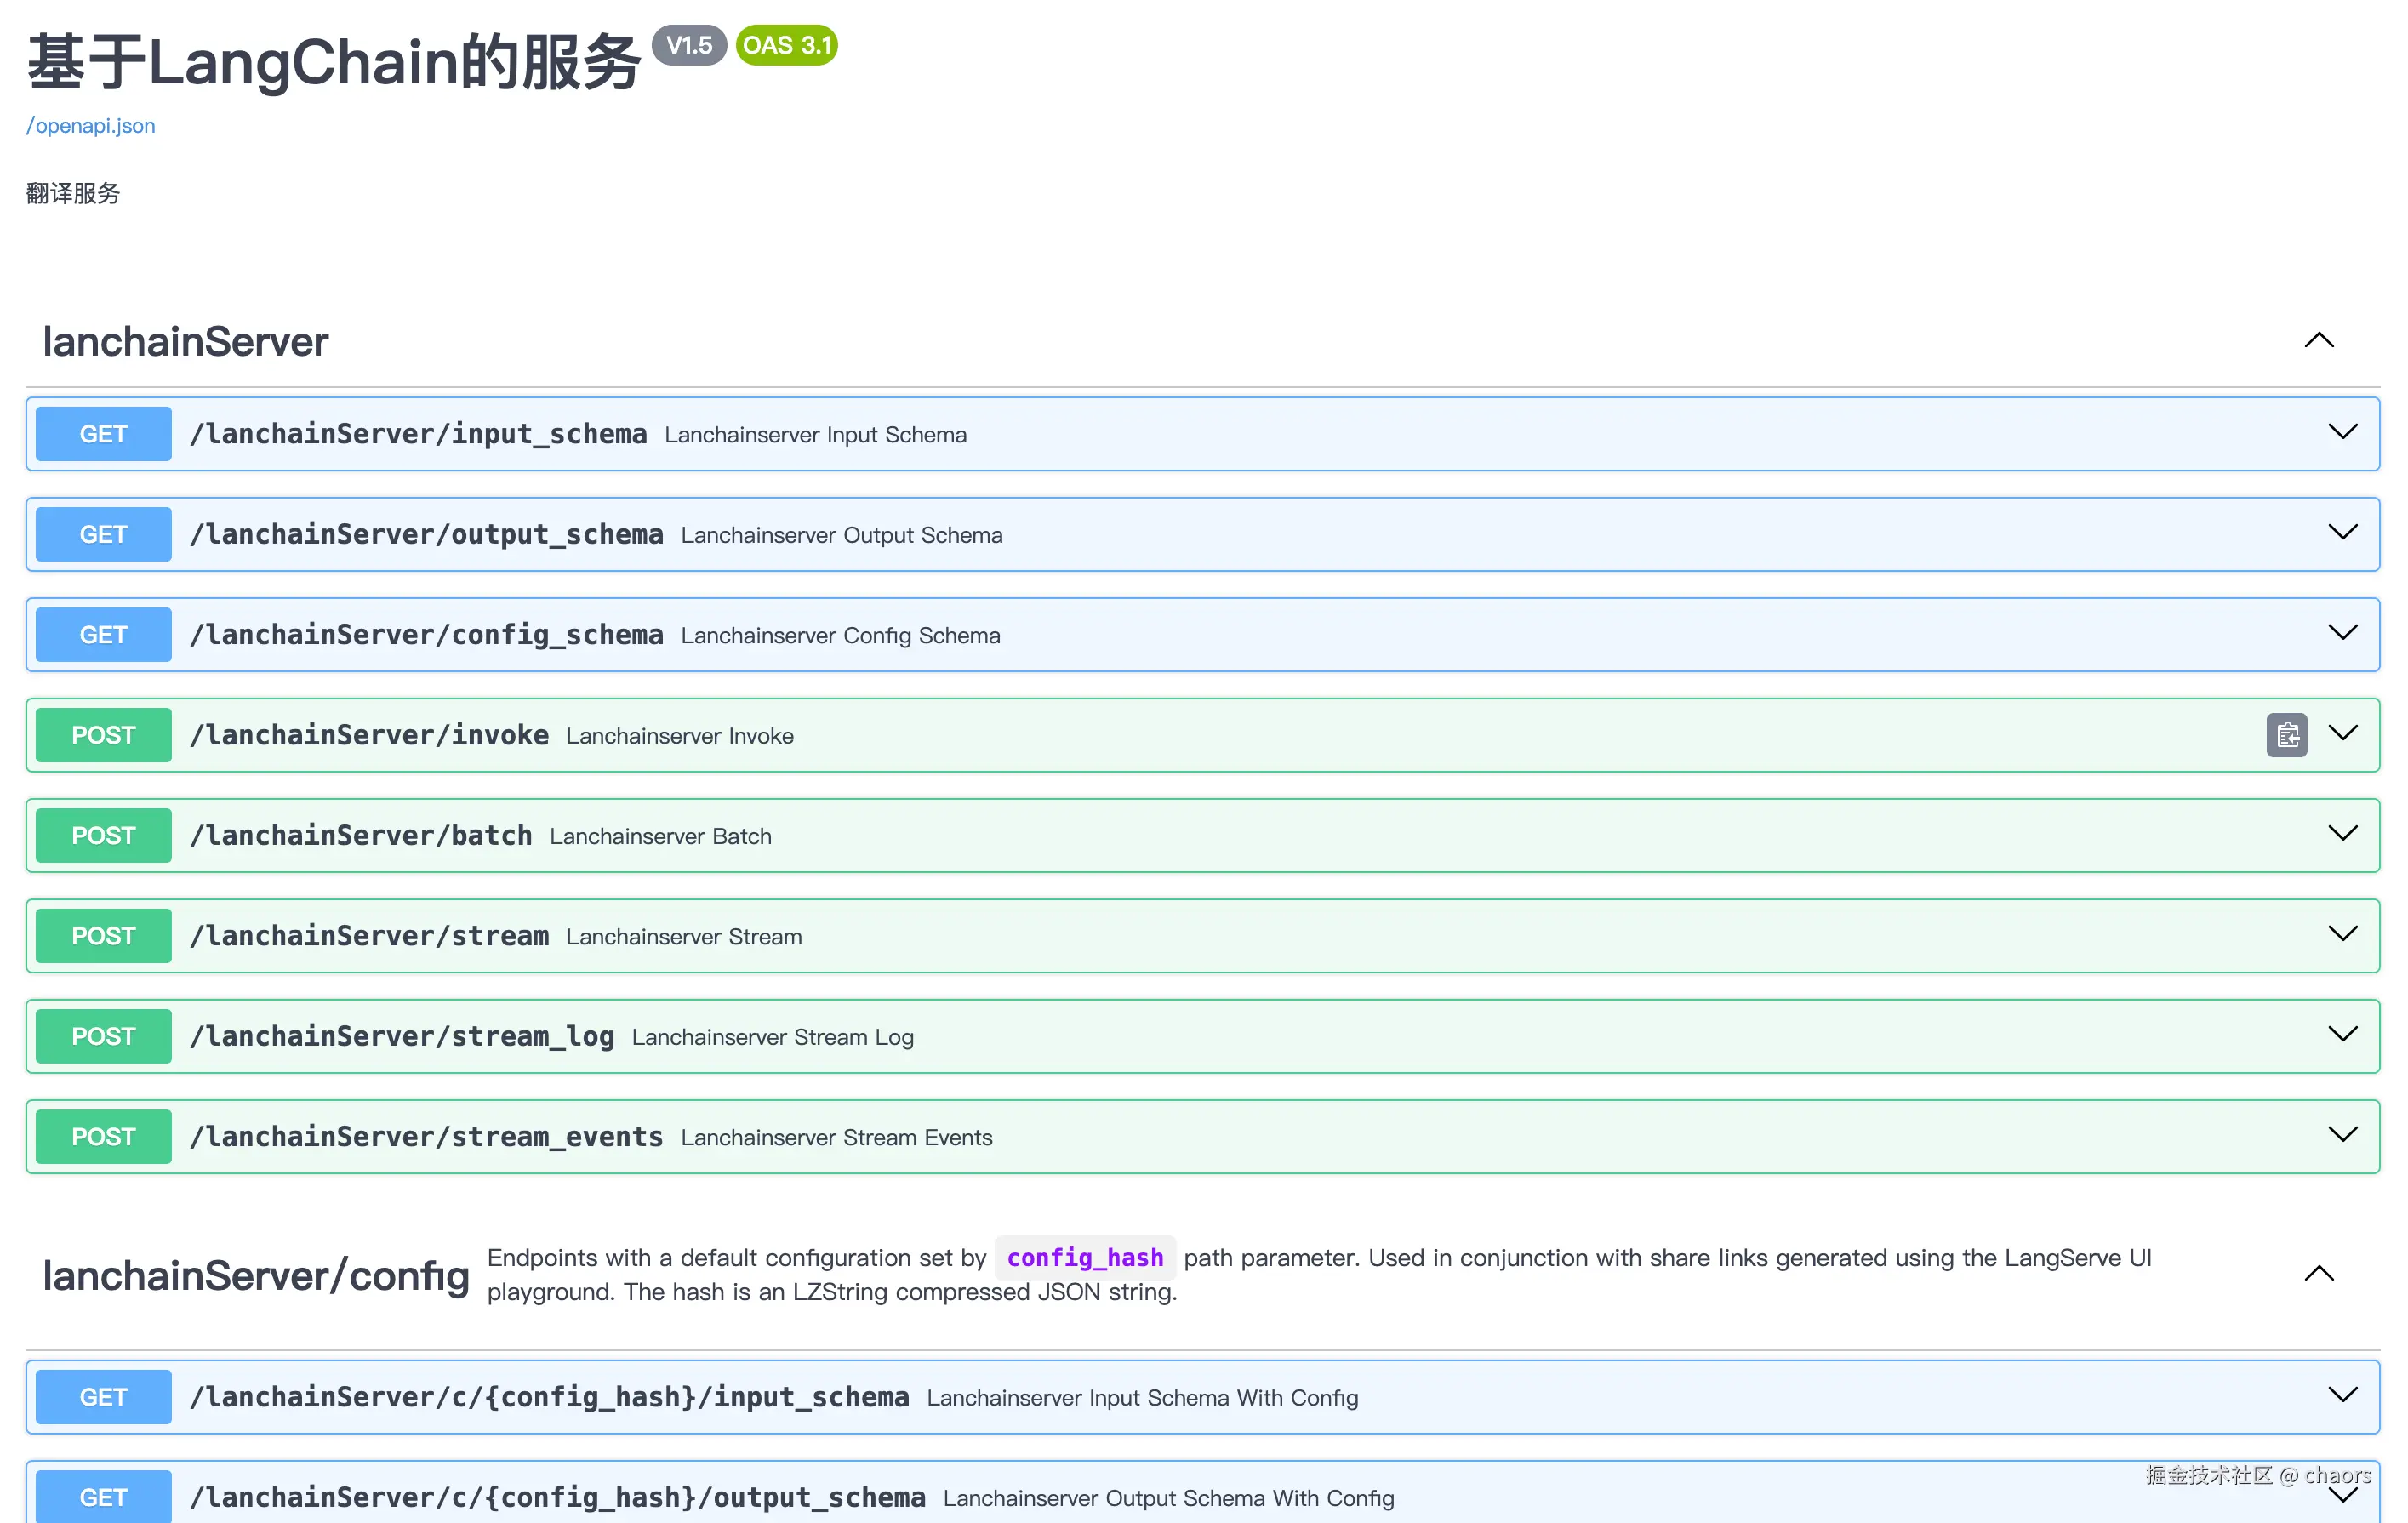Viewport: 2408px width, 1523px height.
Task: Expand the batch endpoint chevron arrow
Action: click(x=2342, y=835)
